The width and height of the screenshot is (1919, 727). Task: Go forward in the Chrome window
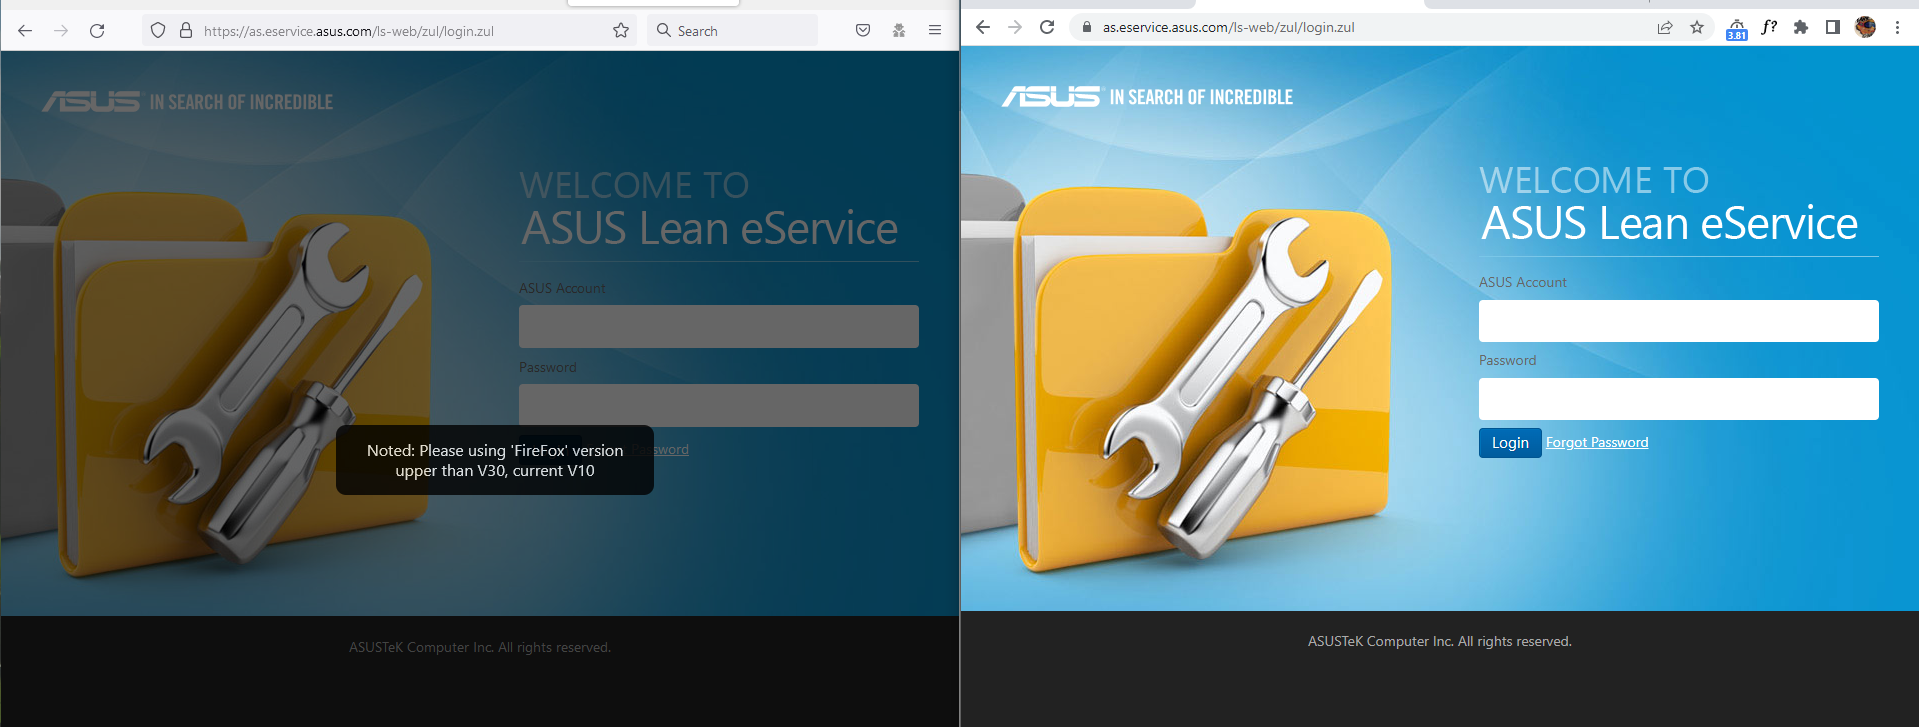click(x=1015, y=27)
